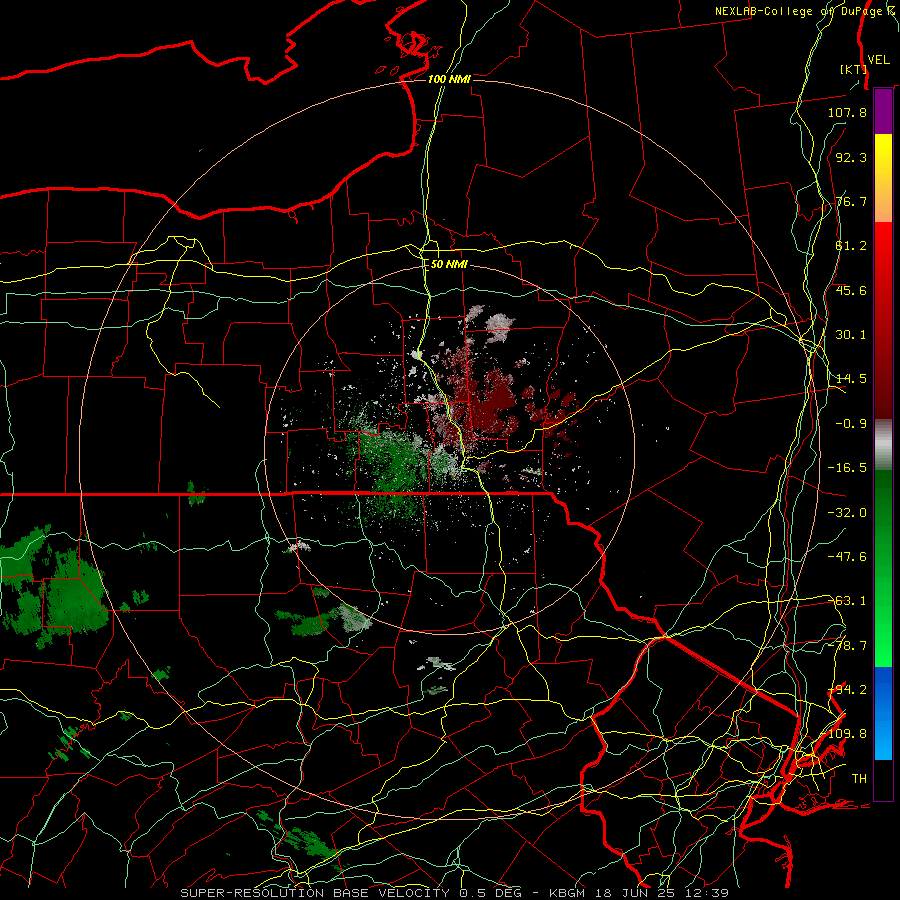The height and width of the screenshot is (900, 900).
Task: Select the 30.1 scale value
Action: click(x=851, y=335)
